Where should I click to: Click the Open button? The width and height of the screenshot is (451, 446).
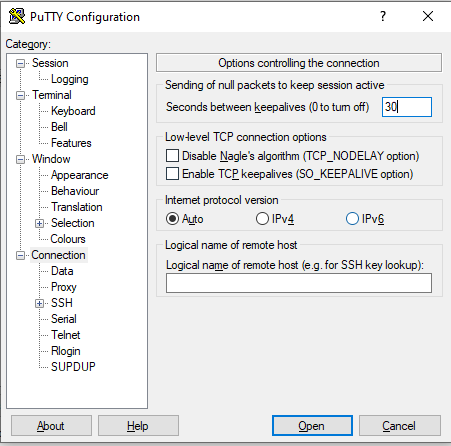click(x=312, y=426)
